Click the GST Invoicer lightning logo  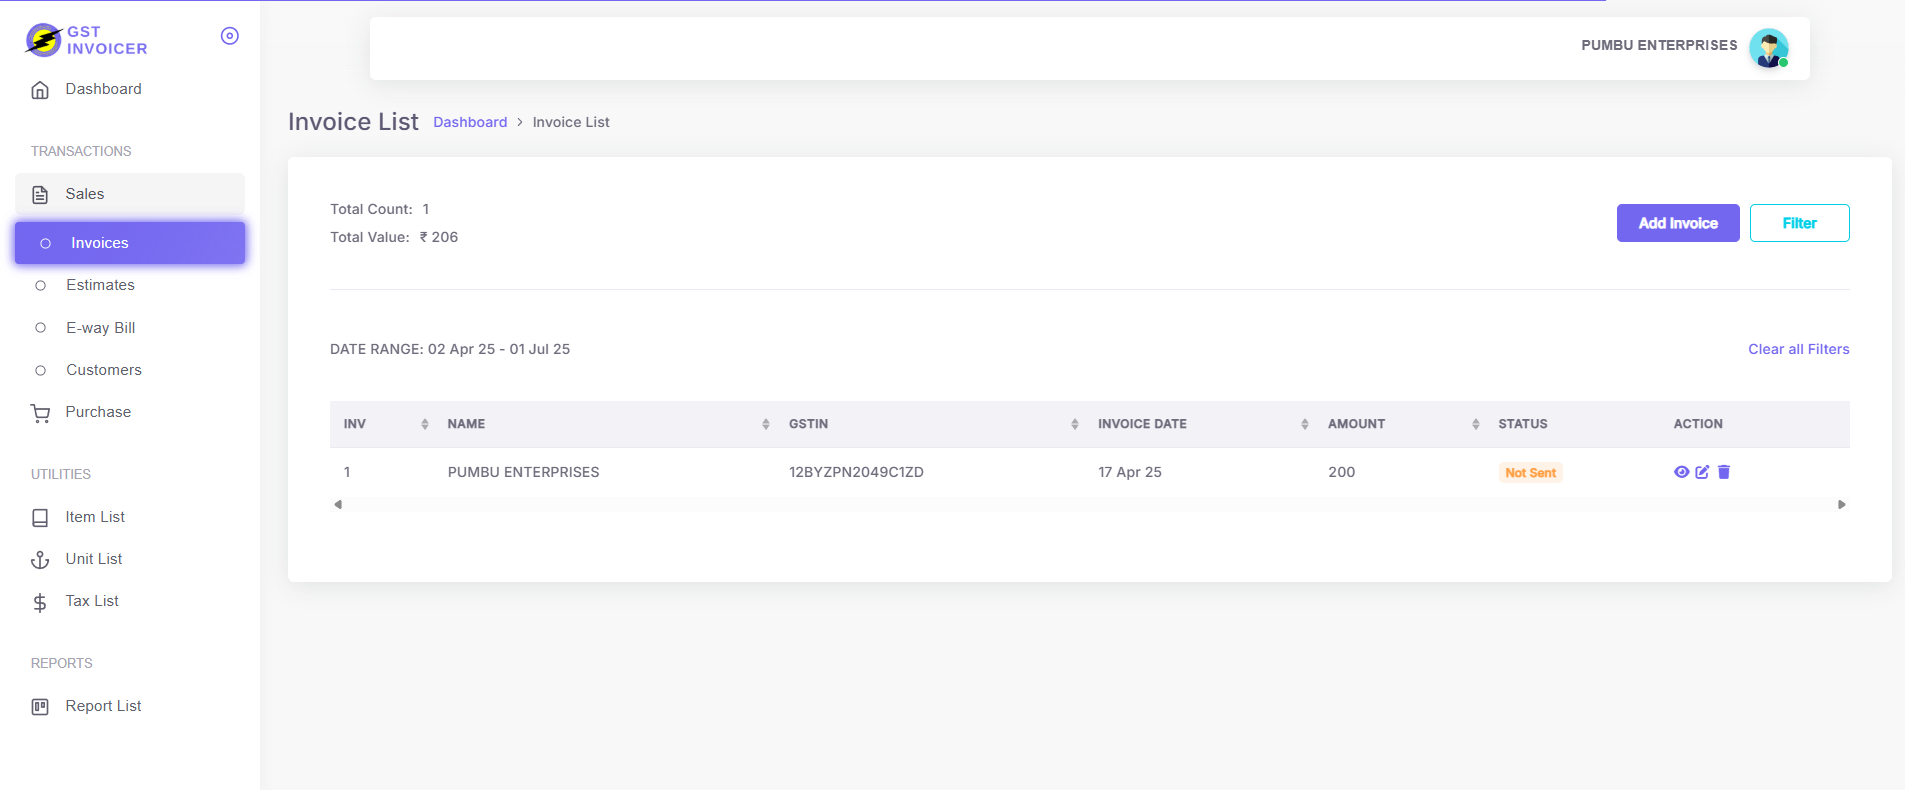[x=44, y=40]
